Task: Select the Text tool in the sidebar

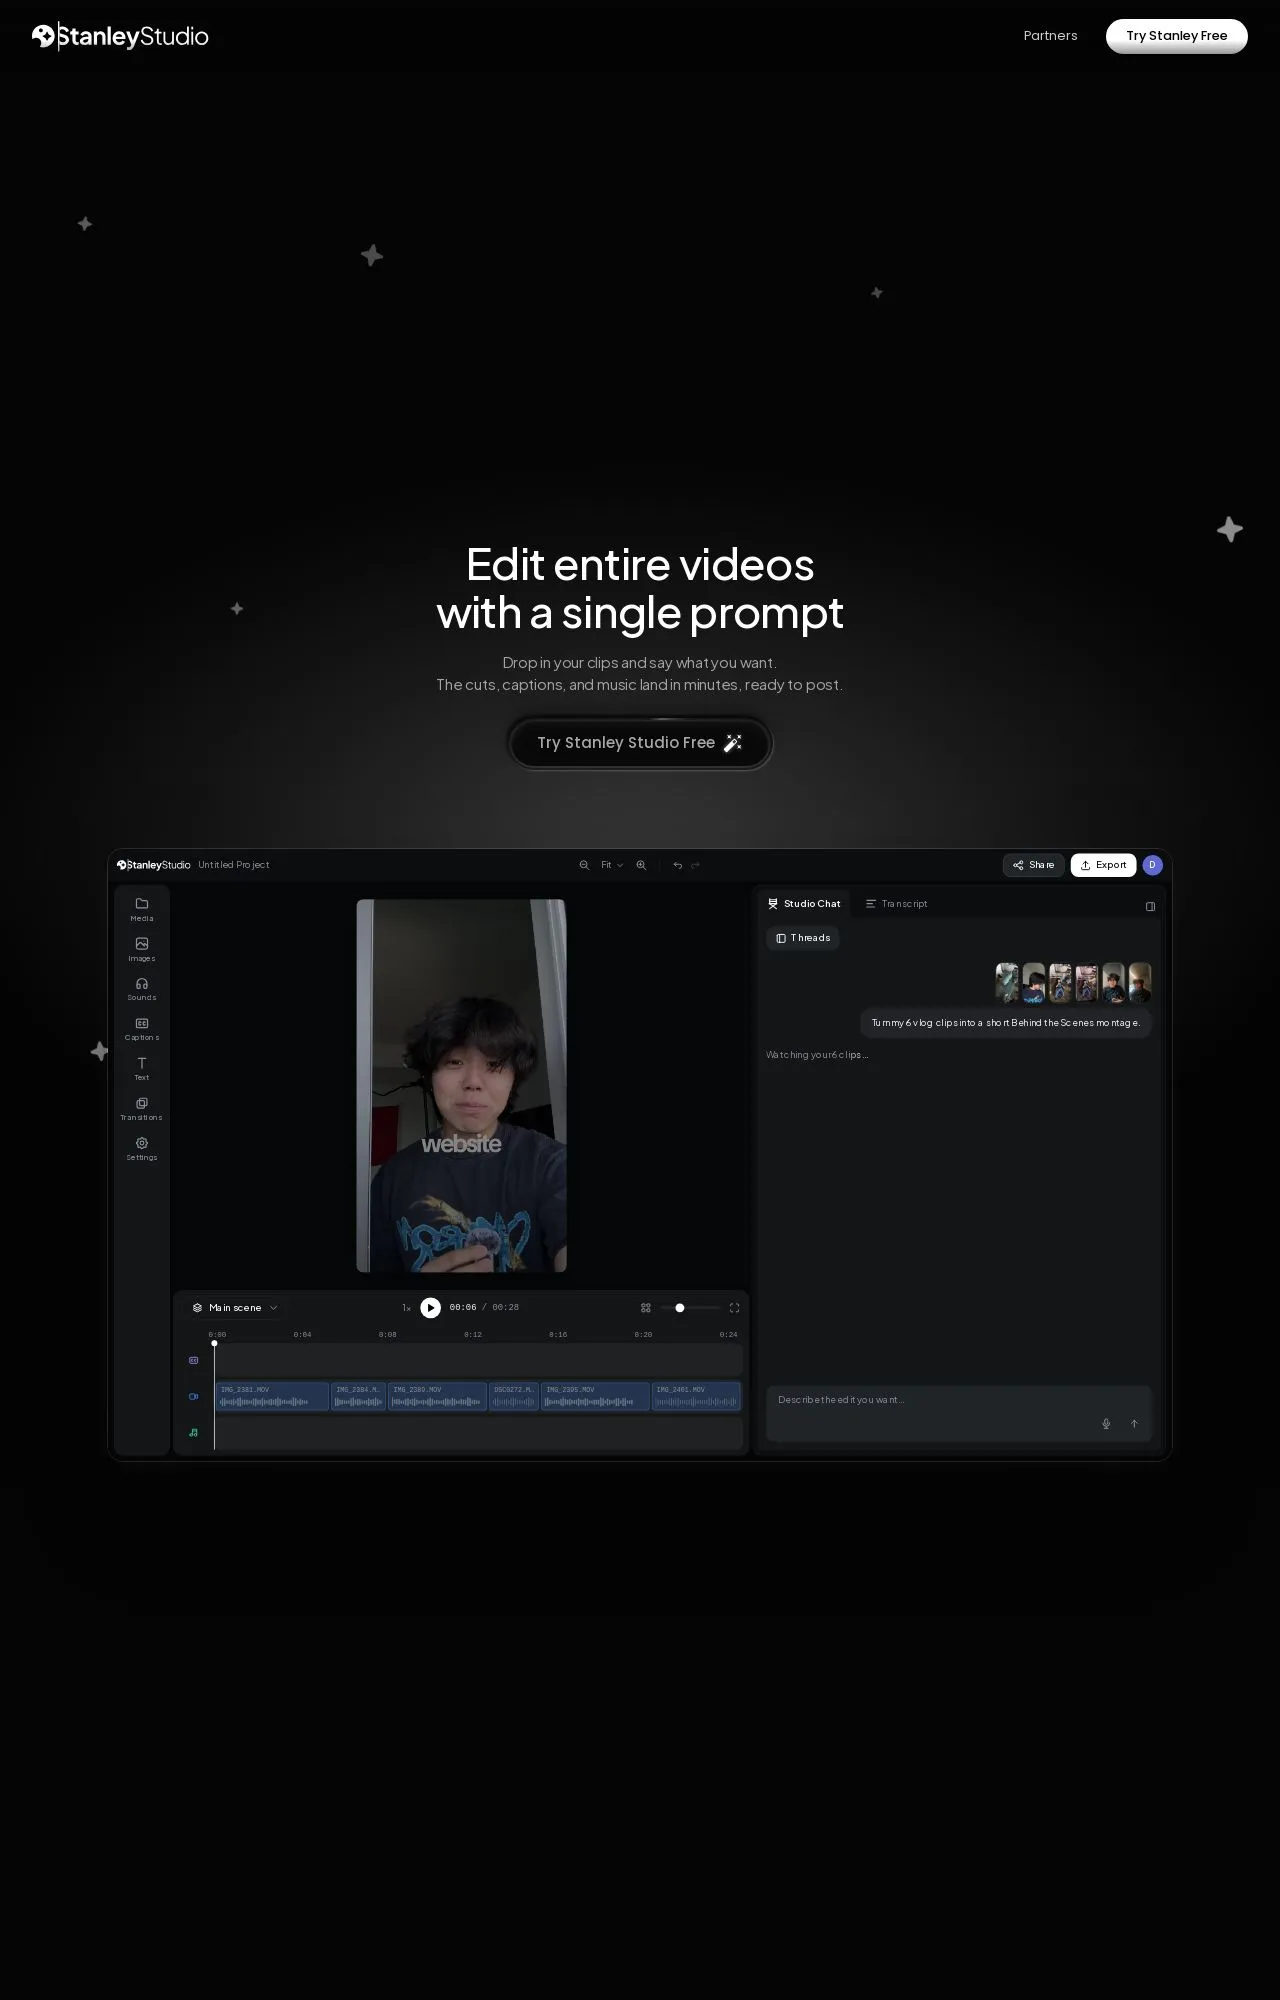Action: click(142, 1069)
